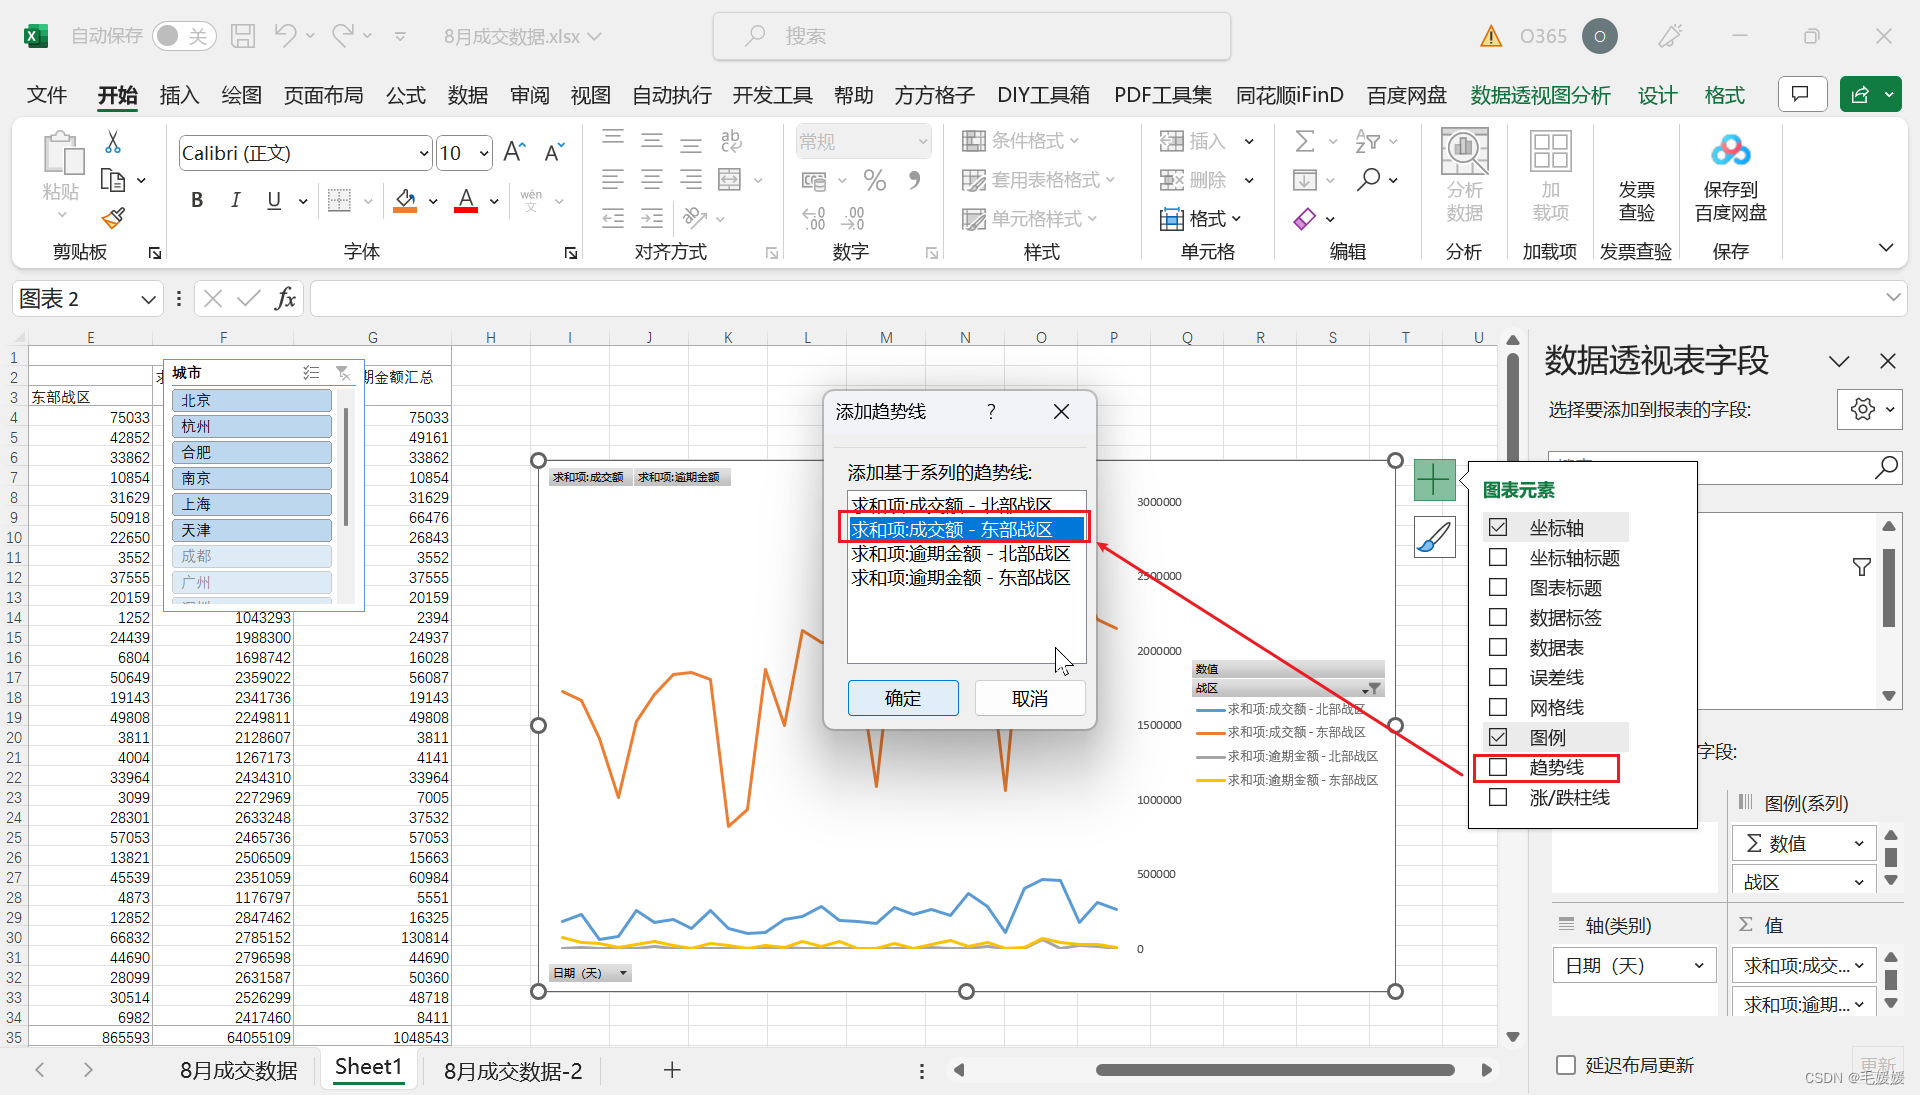This screenshot has height=1095, width=1920.
Task: Click 确定 button in 添加趋势线 dialog
Action: (x=903, y=699)
